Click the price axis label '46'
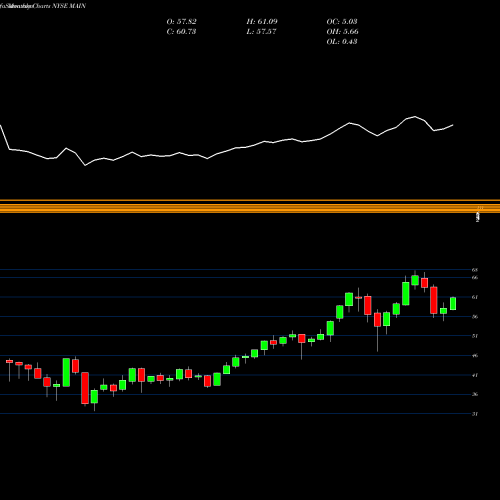This screenshot has width=500, height=500. point(475,356)
